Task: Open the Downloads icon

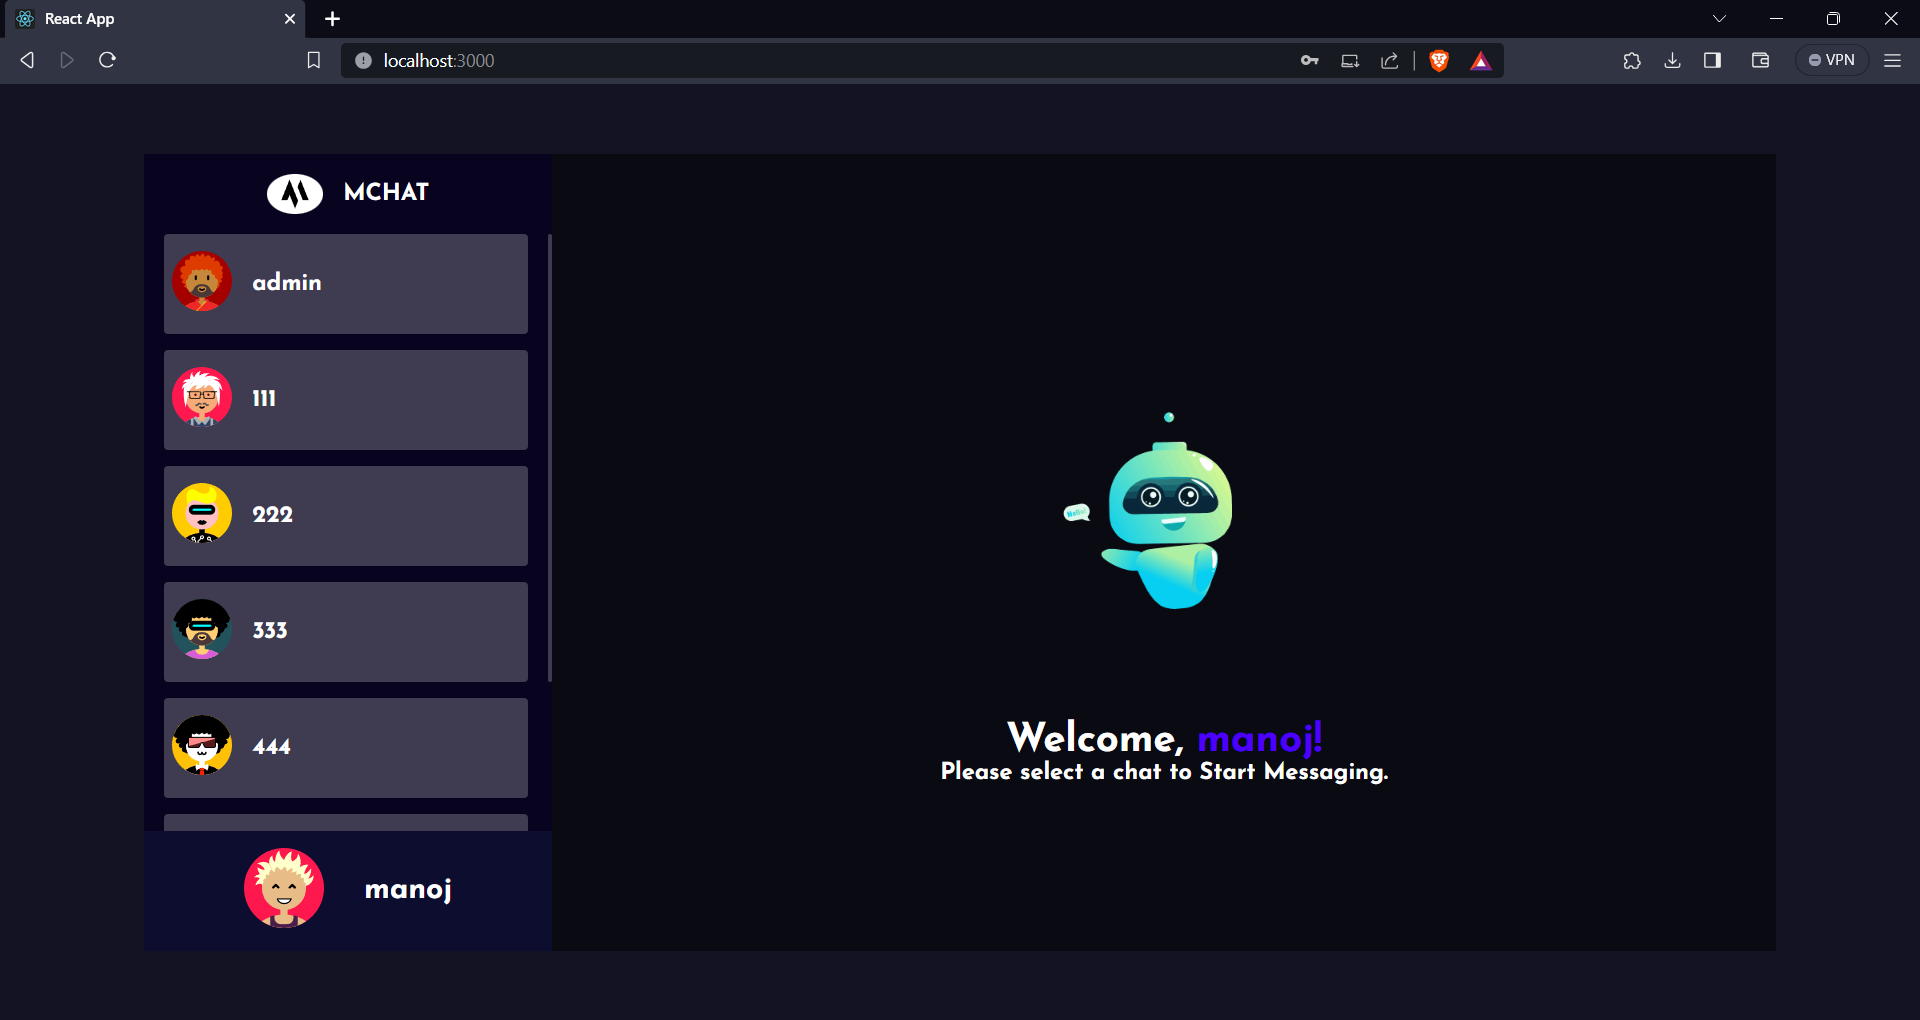Action: [1672, 60]
